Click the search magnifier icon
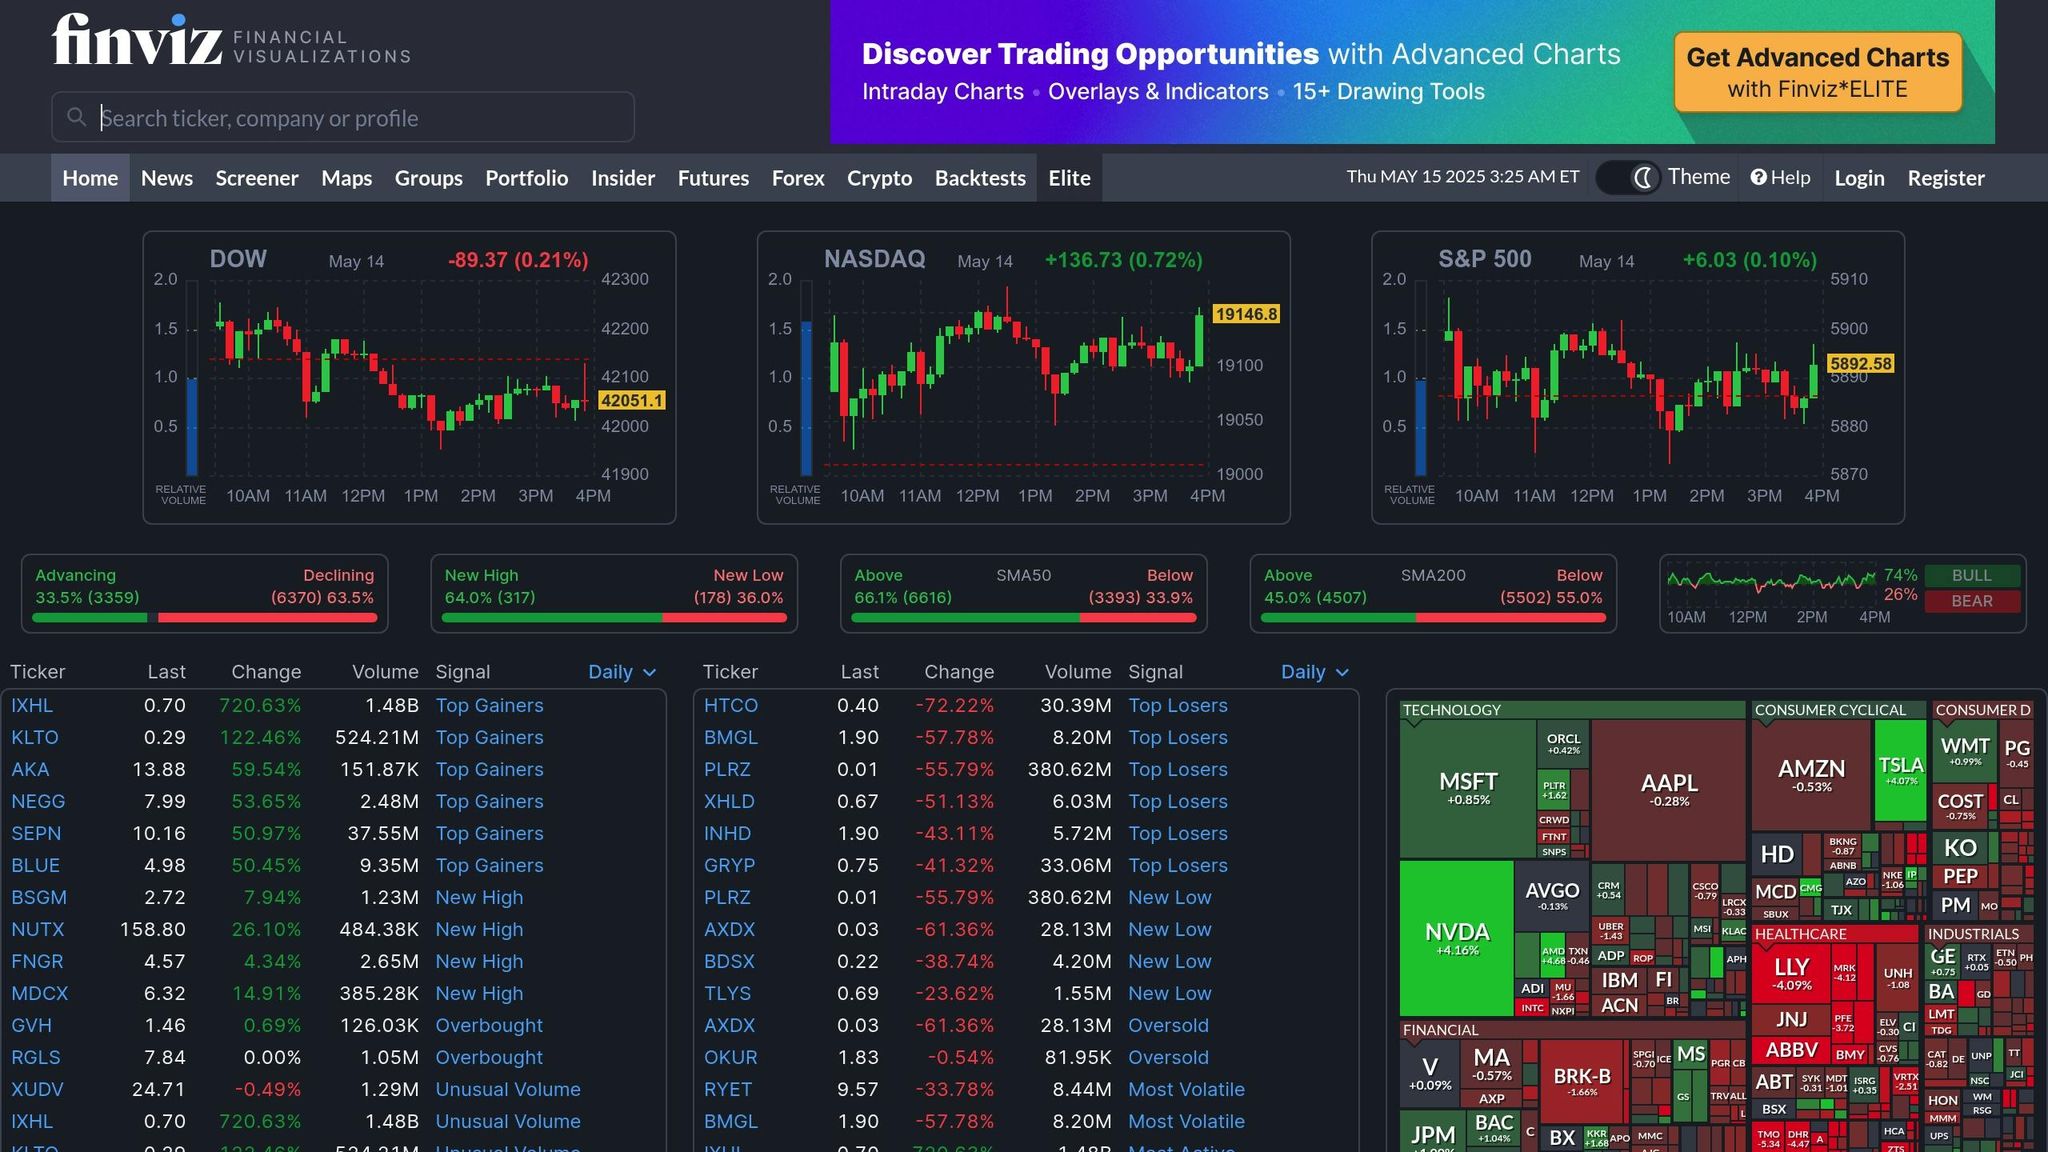2048x1152 pixels. 76,117
